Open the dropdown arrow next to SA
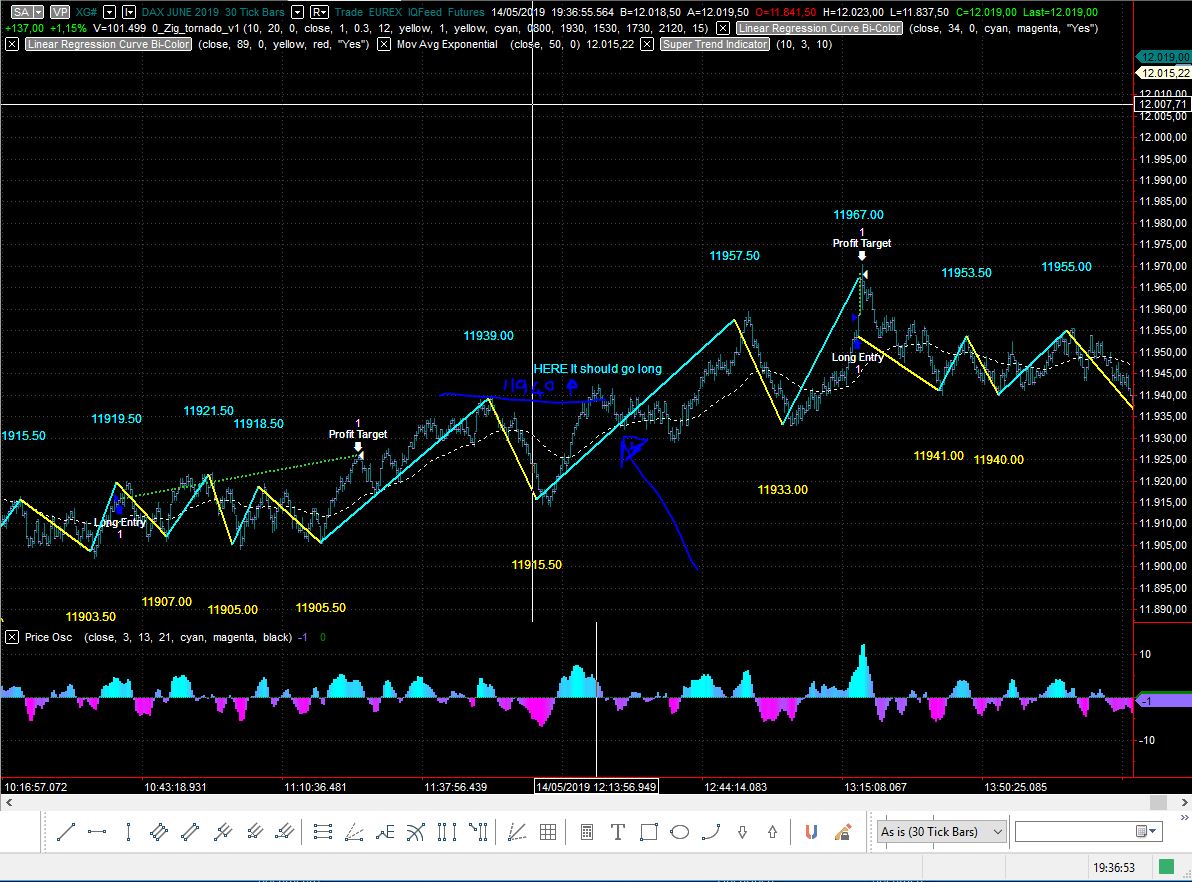 click(38, 12)
